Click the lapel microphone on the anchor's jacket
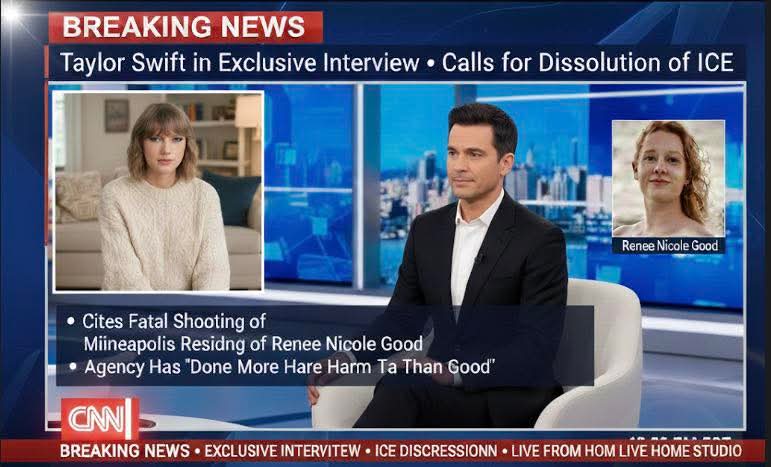Screen dimensions: 771x467 [480, 259]
